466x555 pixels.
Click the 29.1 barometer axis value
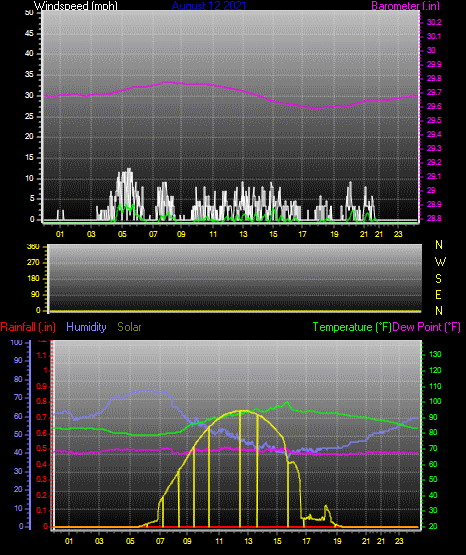[434, 176]
